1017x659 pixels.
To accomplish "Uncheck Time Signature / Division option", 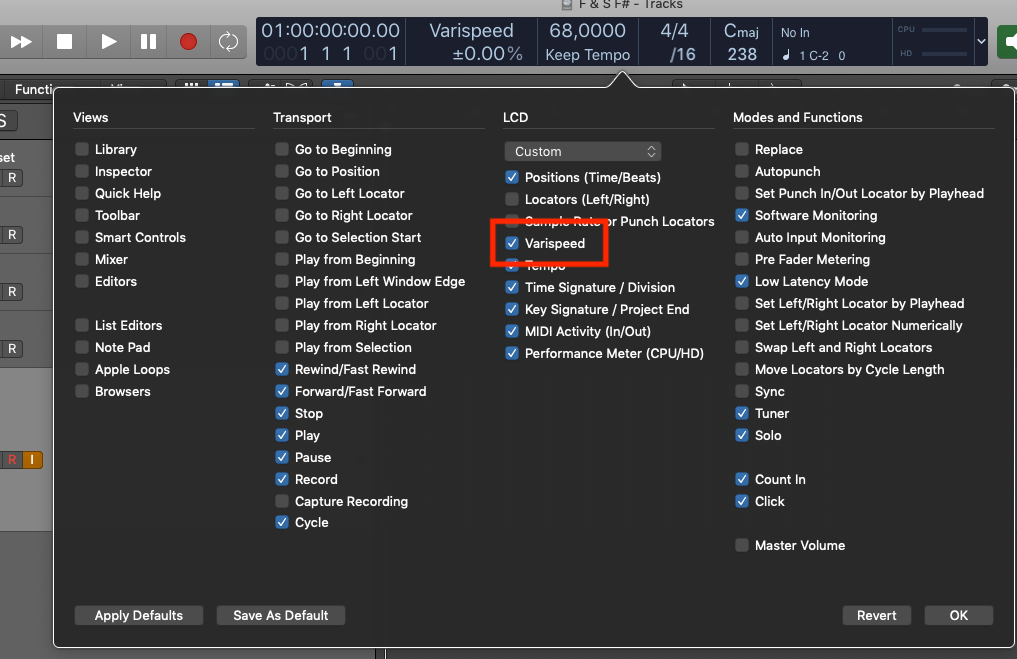I will (x=512, y=287).
